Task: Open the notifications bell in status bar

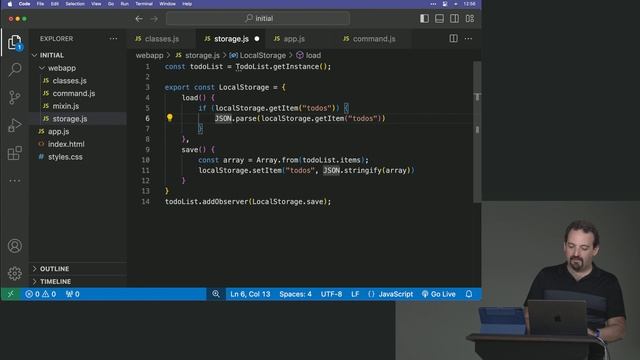Action: click(x=469, y=294)
